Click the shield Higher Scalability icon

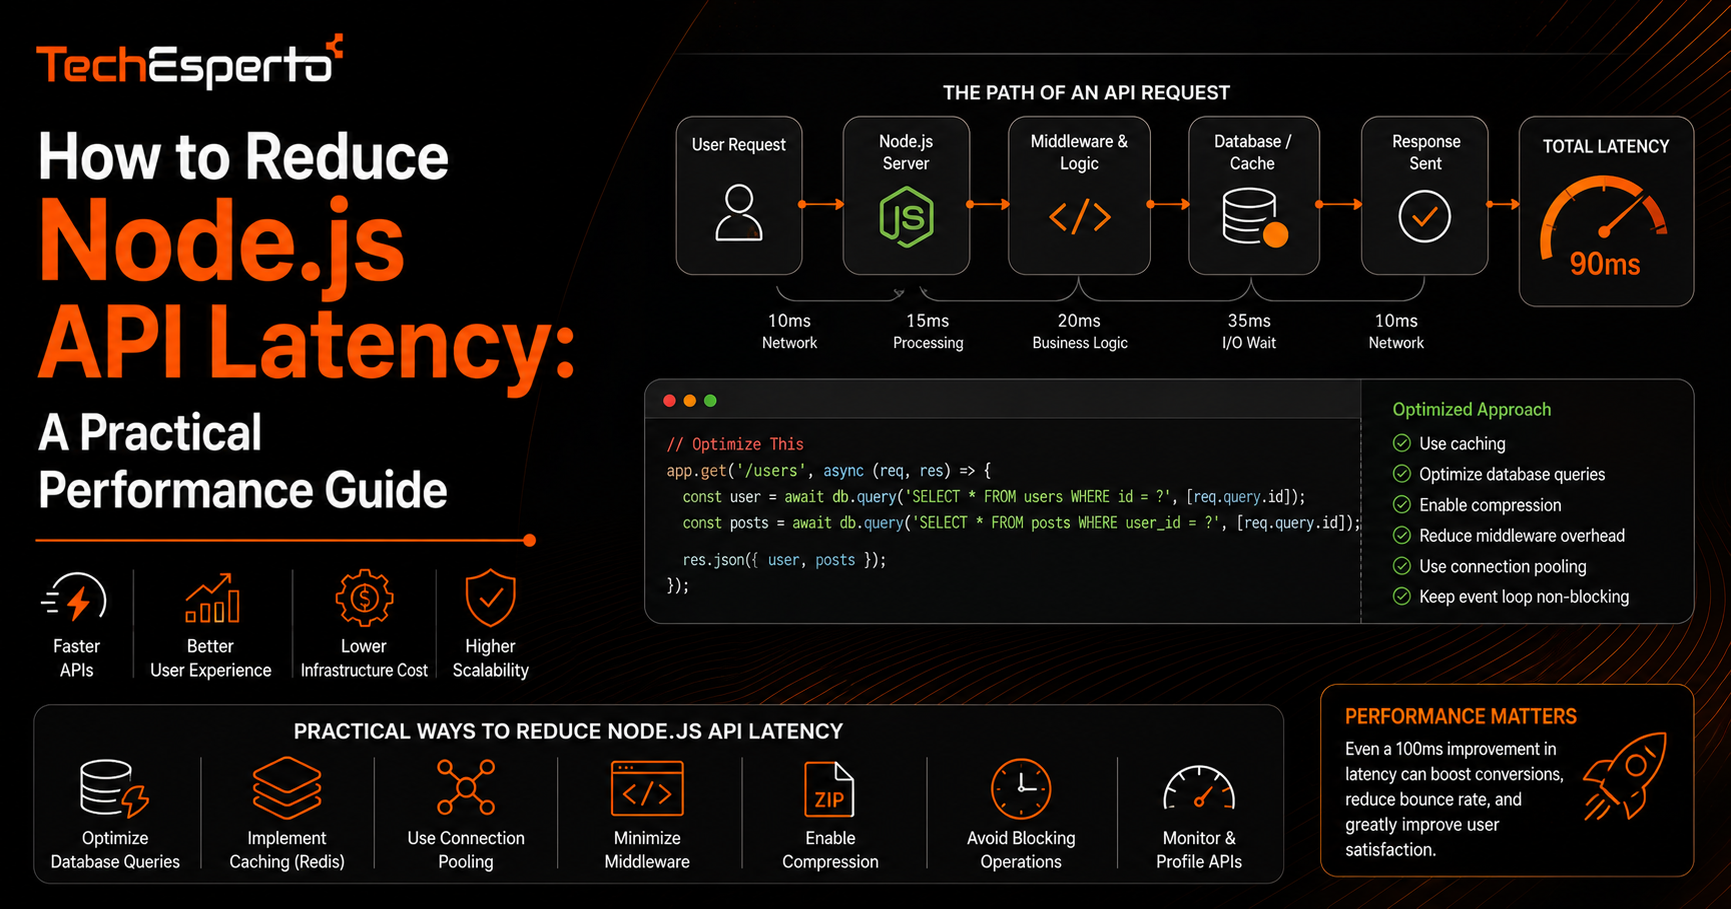point(490,598)
